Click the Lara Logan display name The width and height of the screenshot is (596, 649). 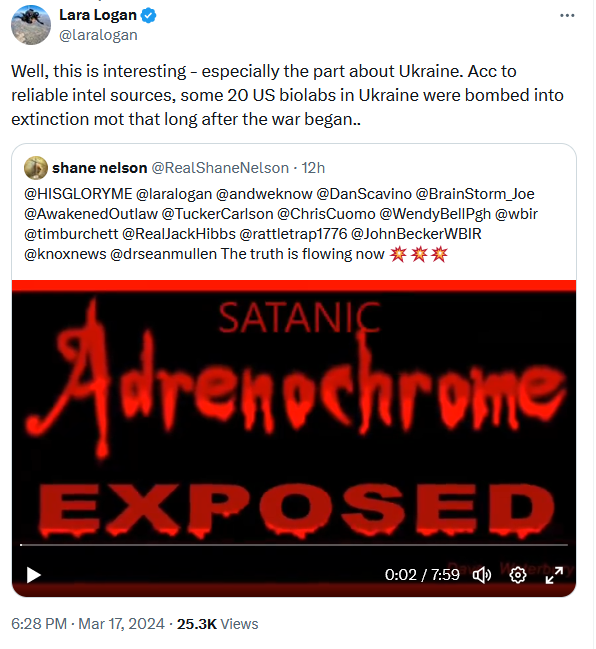tap(98, 15)
